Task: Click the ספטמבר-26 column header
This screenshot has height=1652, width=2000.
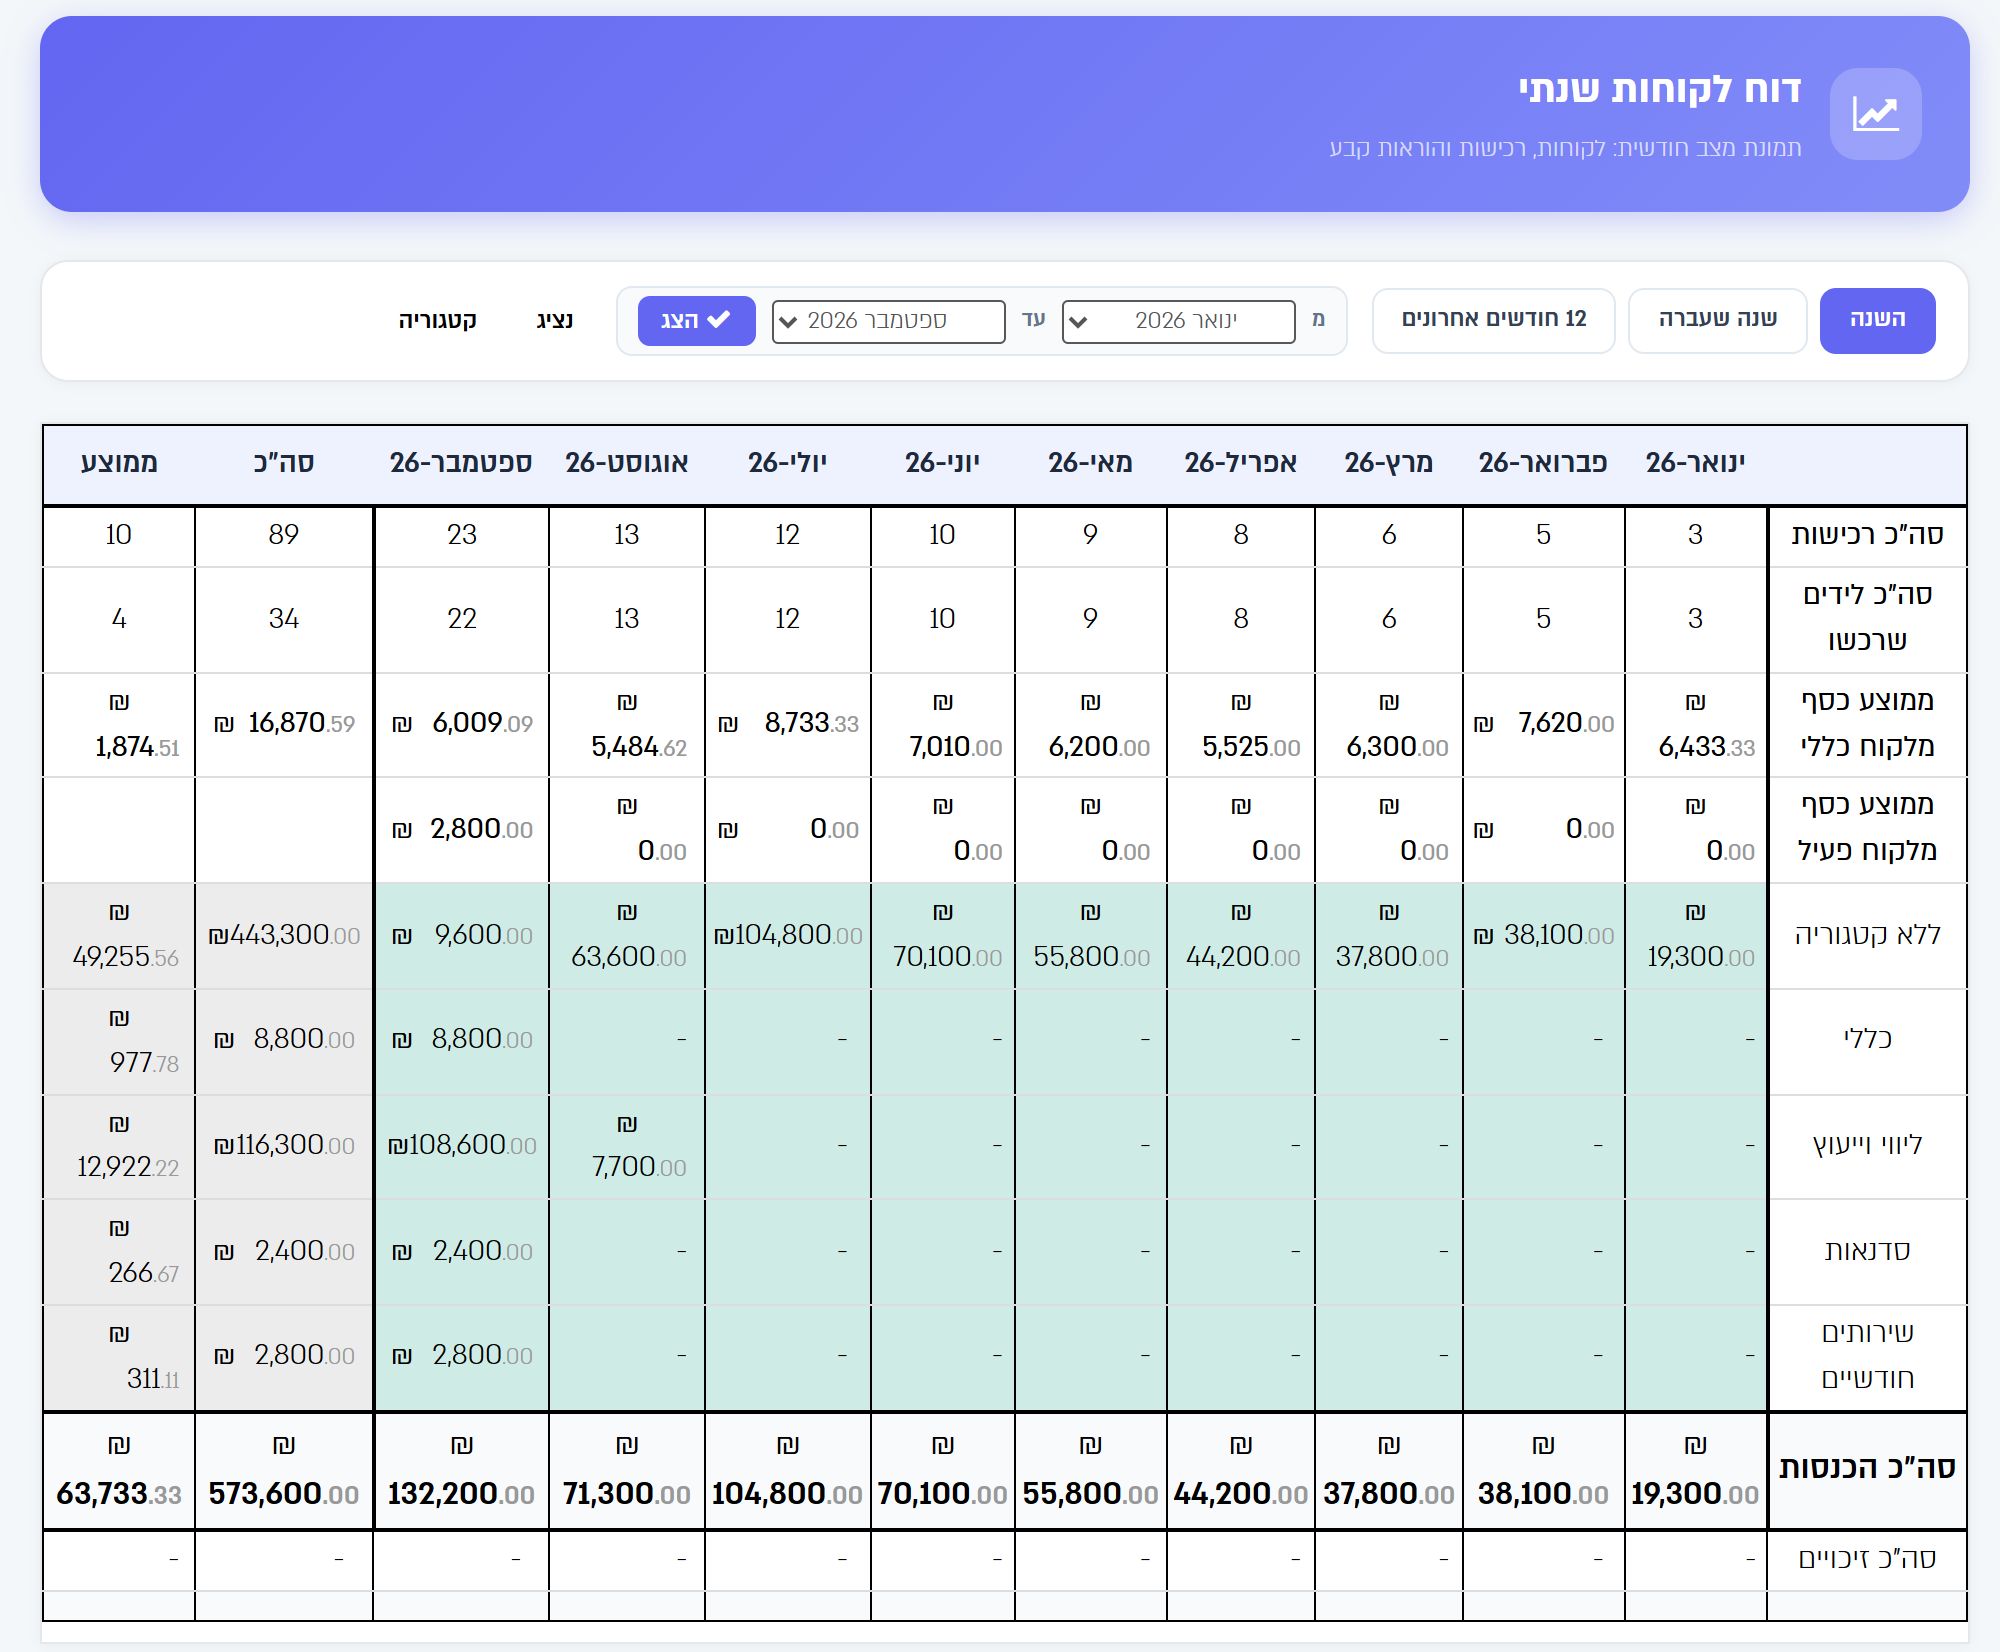Action: [461, 463]
